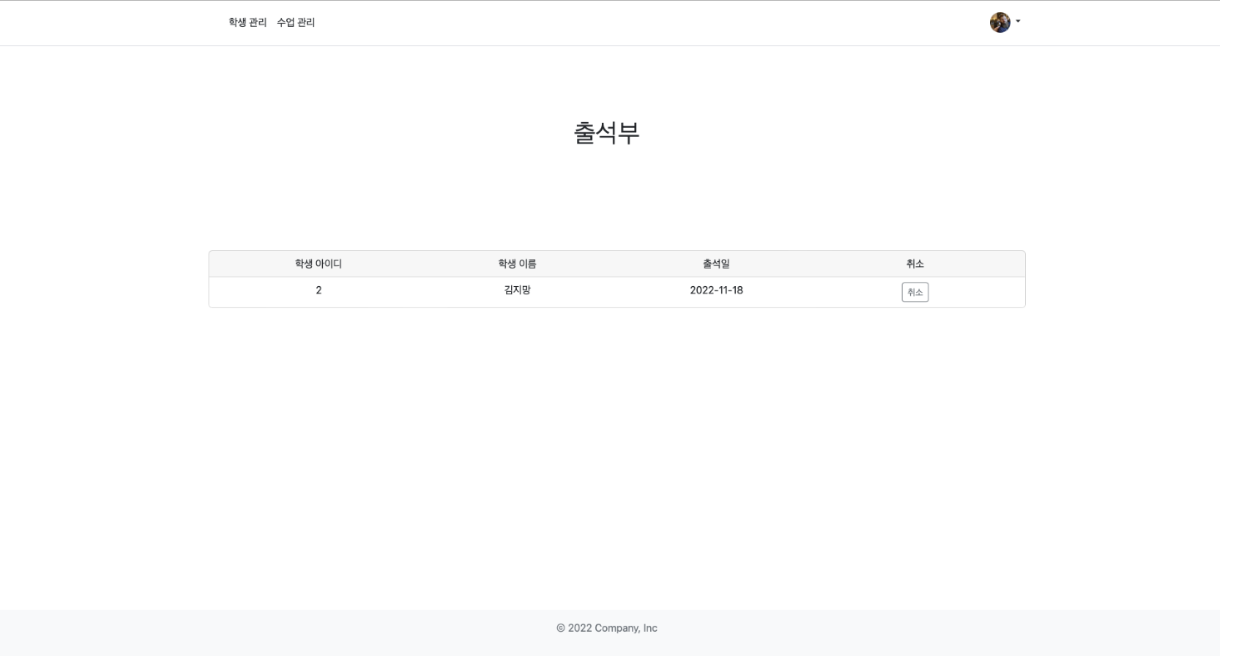Click the 취소 column header label
This screenshot has width=1234, height=660.
(914, 264)
